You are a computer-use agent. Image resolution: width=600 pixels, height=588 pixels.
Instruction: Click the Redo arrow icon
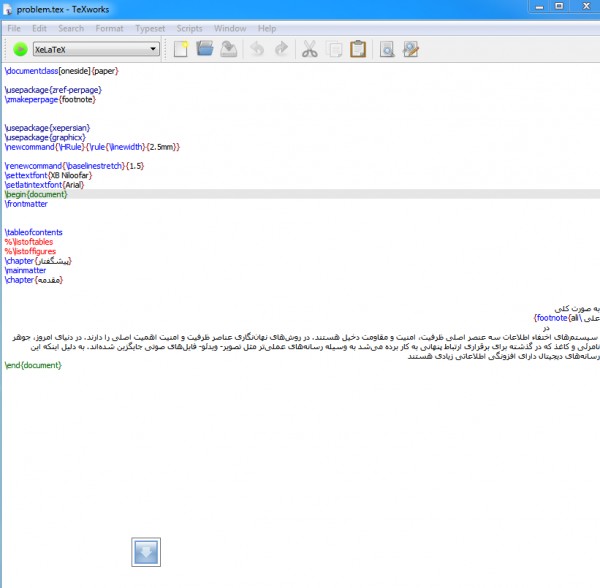tap(281, 49)
